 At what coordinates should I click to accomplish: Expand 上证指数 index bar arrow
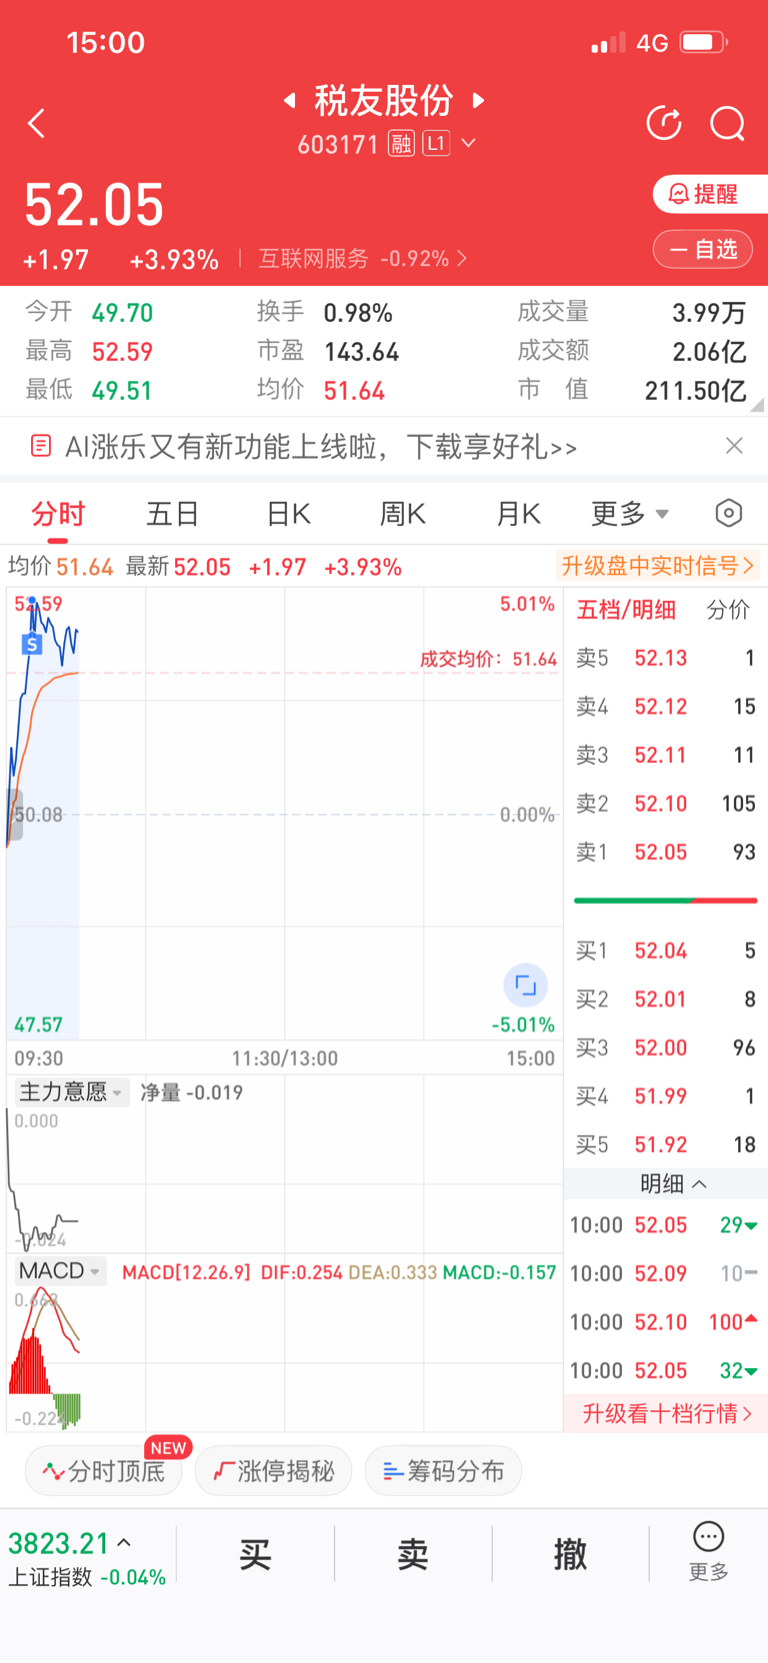coord(124,1543)
